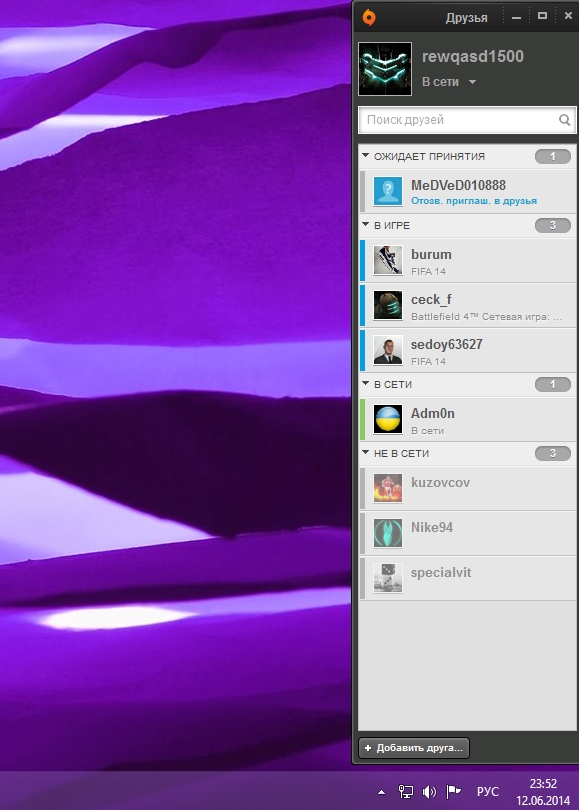Click sedoy63627's avatar picture

coord(388,350)
